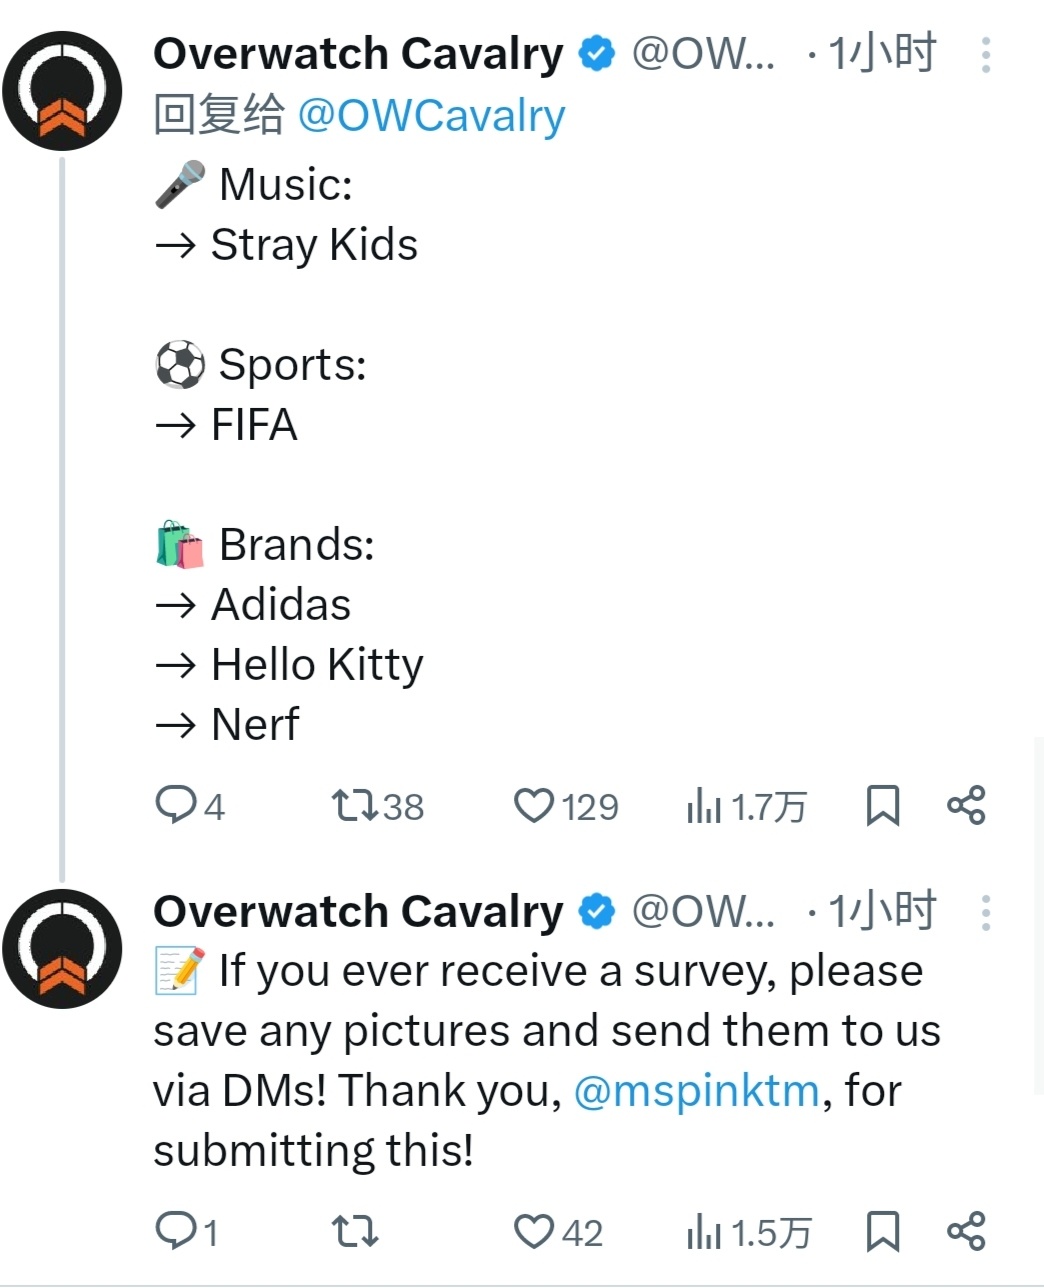Image resolution: width=1044 pixels, height=1288 pixels.
Task: Reply to the Stray Kids music tweet
Action: coord(176,805)
